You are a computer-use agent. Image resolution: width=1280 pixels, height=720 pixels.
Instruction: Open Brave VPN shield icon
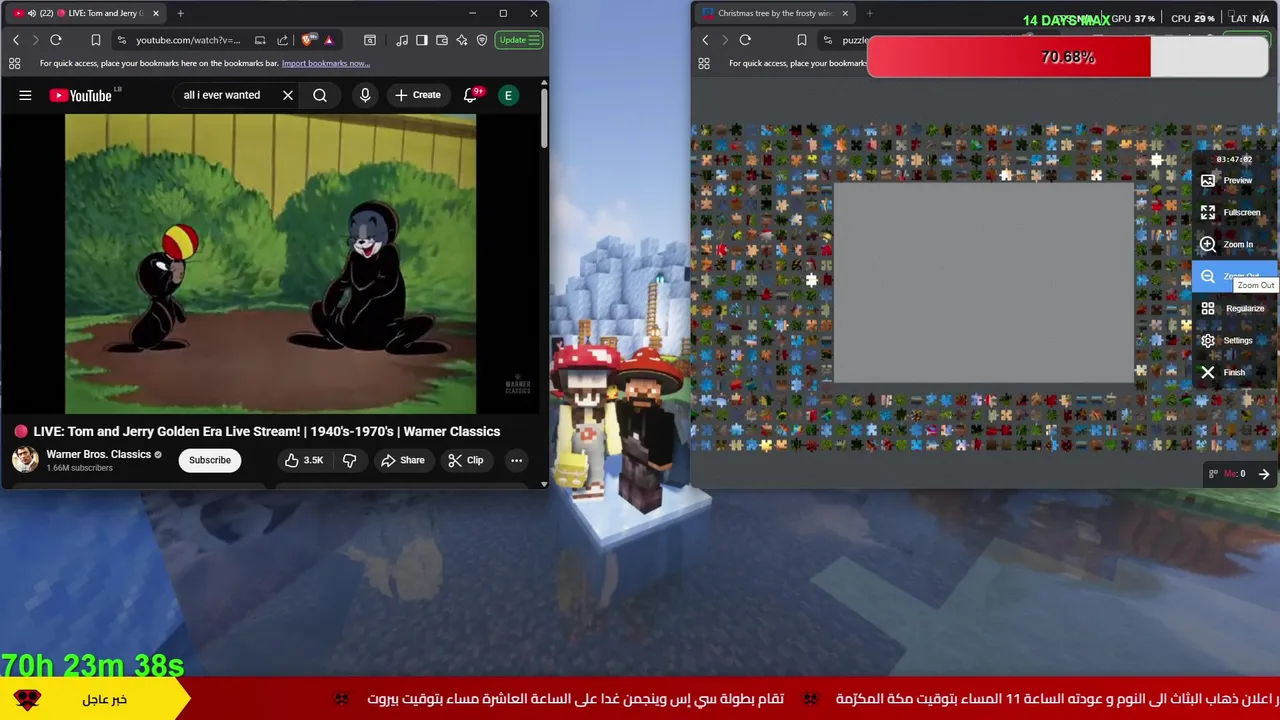coord(482,40)
